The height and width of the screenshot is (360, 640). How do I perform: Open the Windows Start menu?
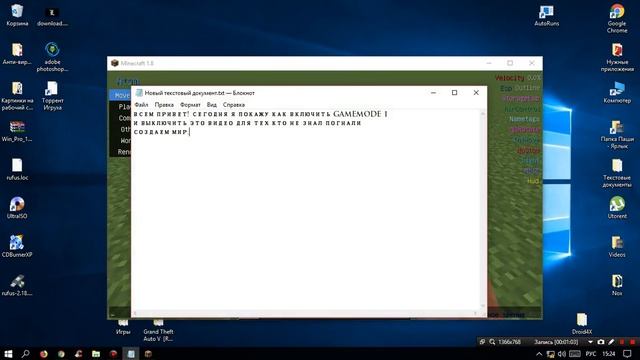pos(8,354)
